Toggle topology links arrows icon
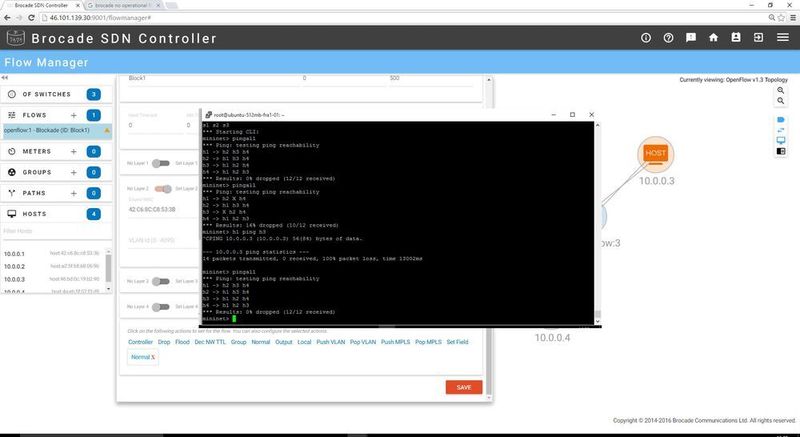Image resolution: width=800 pixels, height=437 pixels. 781,130
